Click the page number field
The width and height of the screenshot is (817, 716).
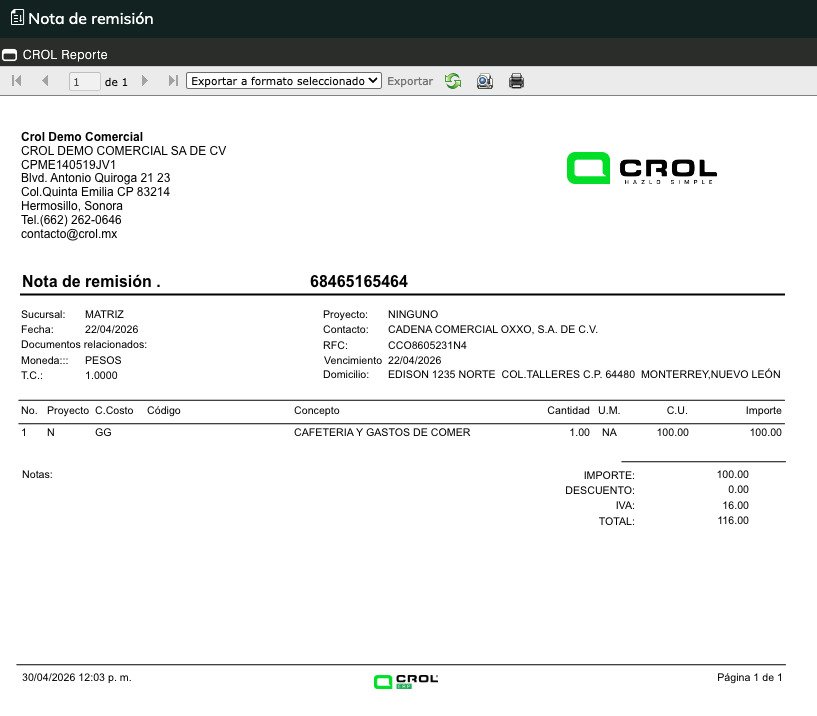pyautogui.click(x=84, y=82)
